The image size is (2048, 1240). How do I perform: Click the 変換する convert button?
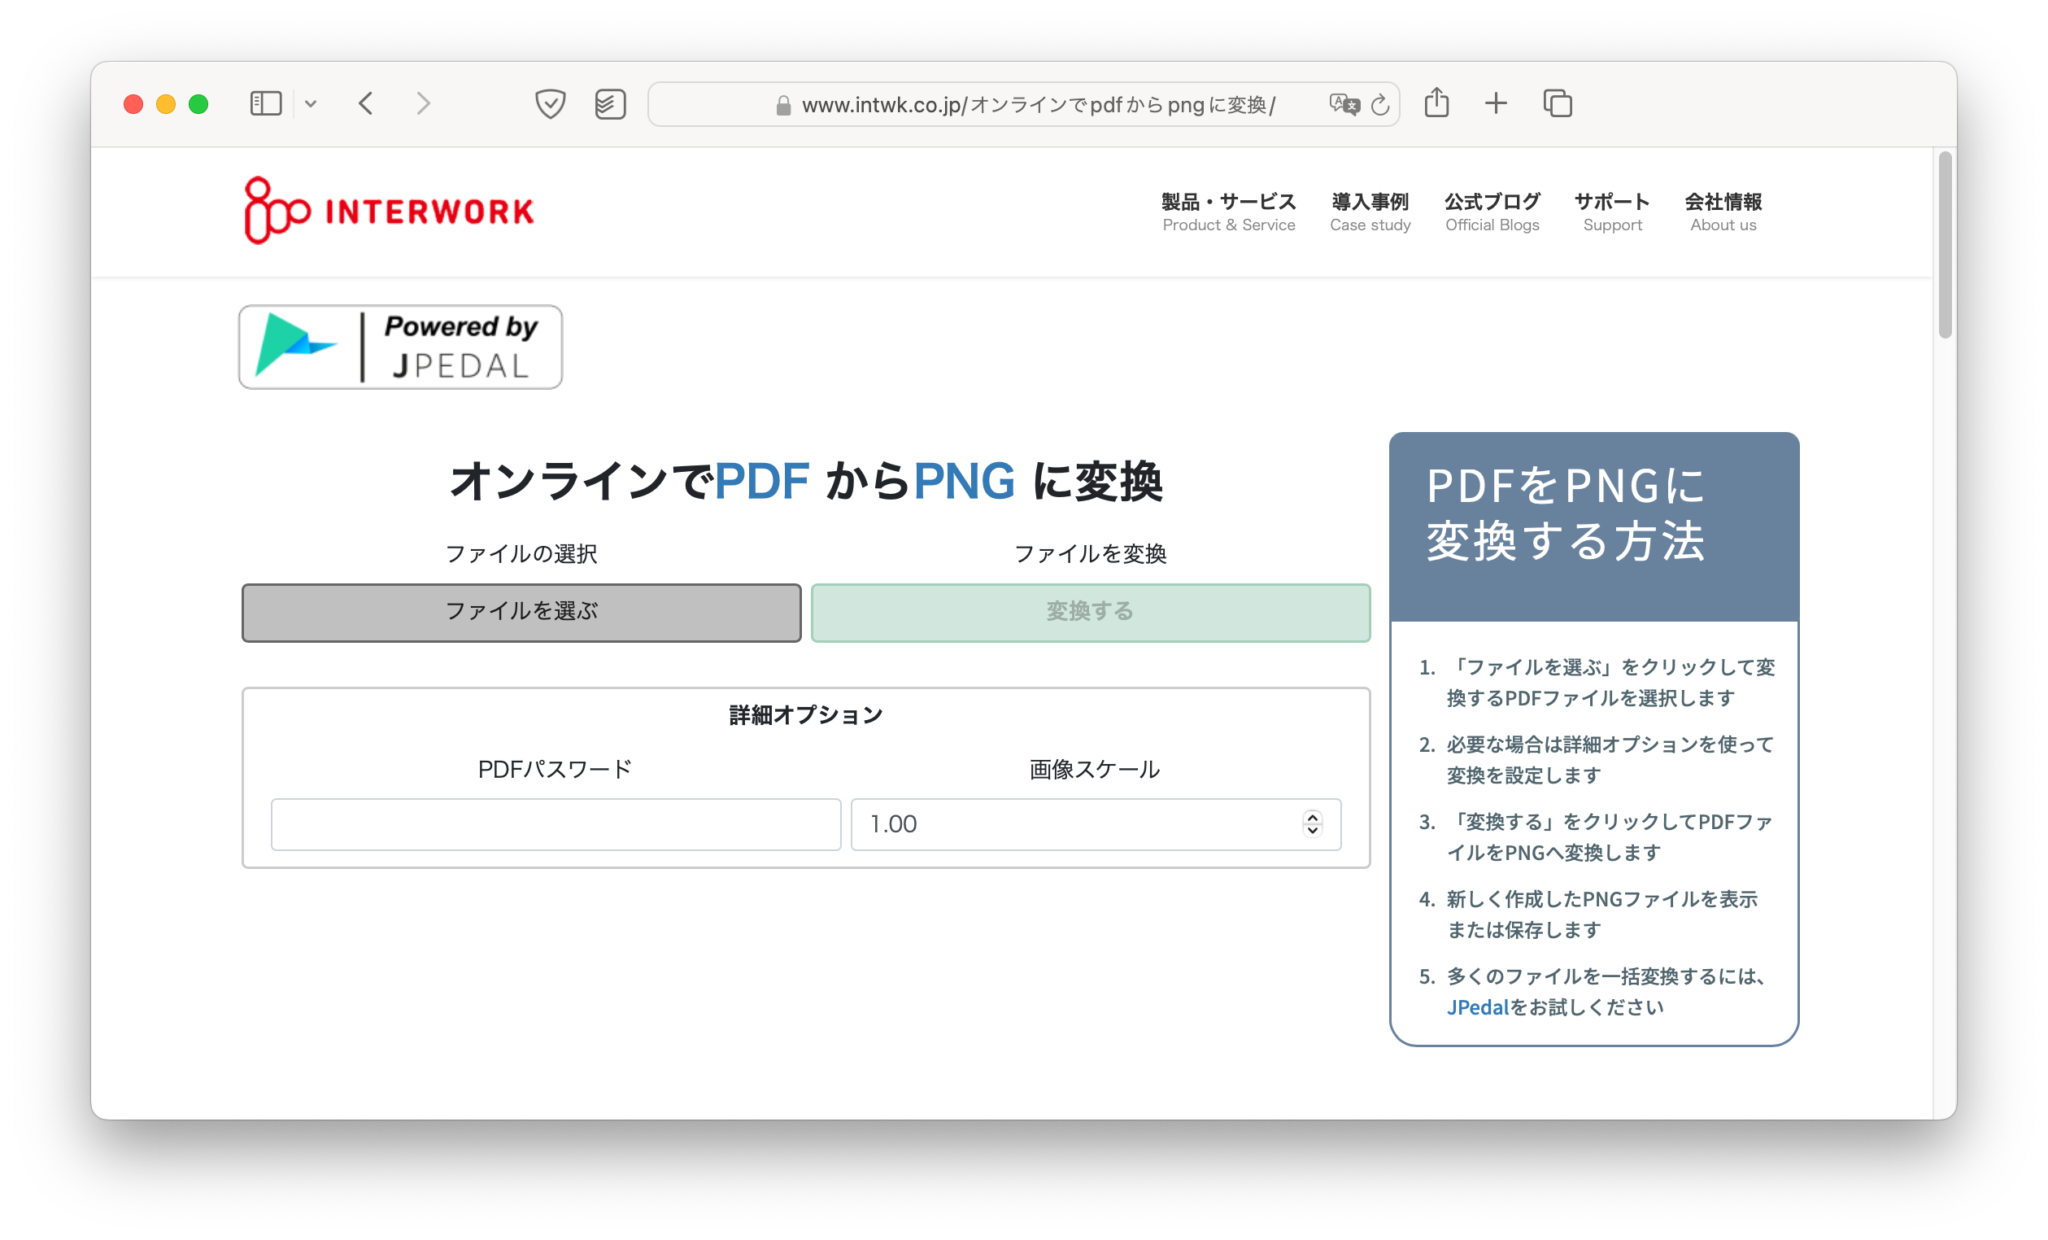[x=1090, y=612]
